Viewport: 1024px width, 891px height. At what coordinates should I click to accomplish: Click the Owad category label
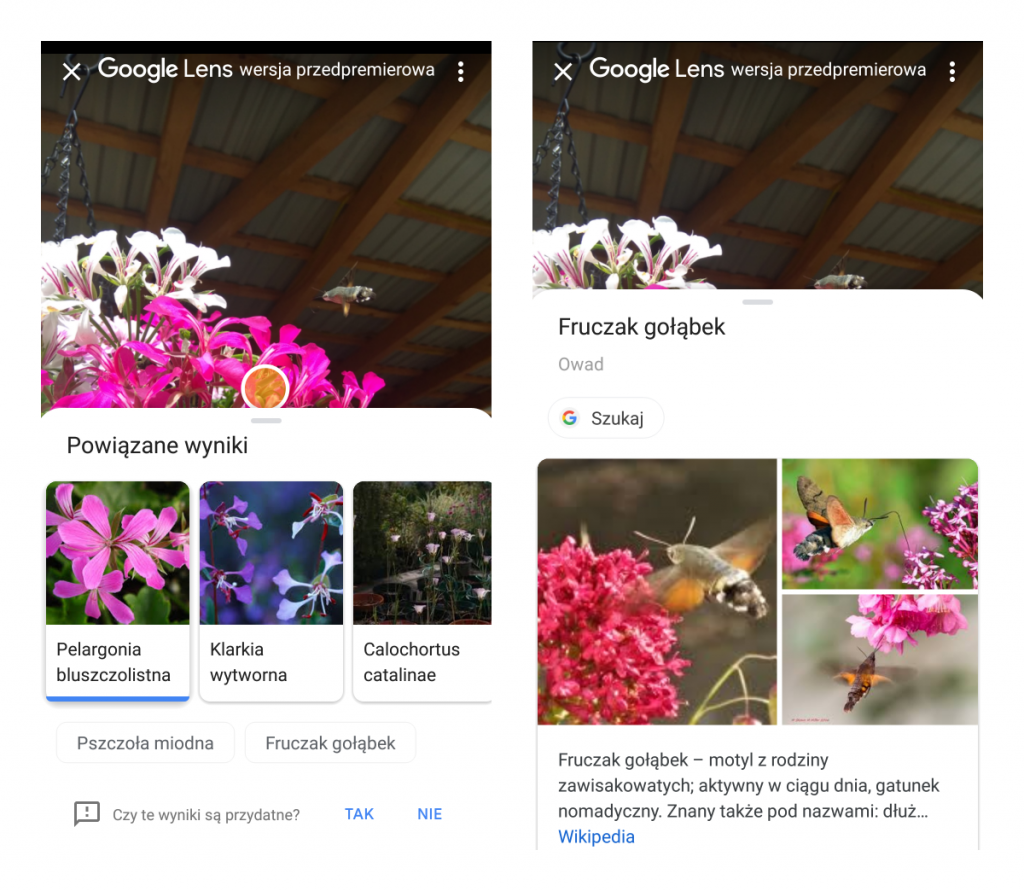(581, 364)
